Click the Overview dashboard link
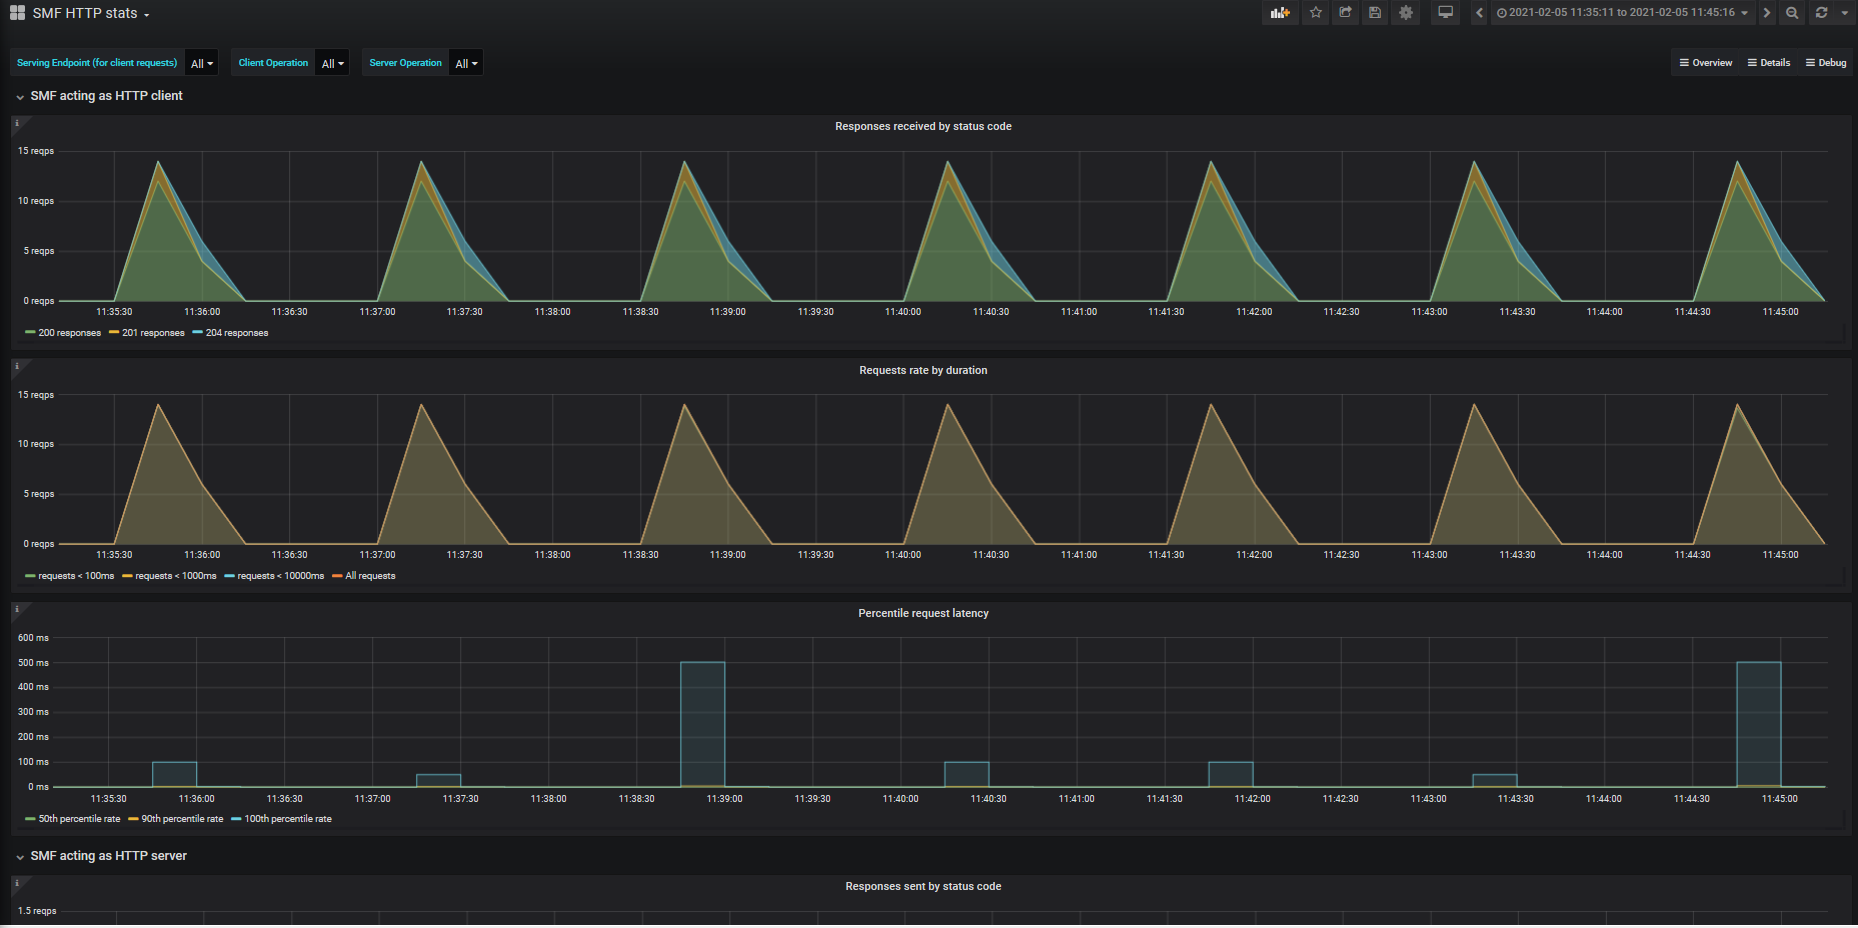The width and height of the screenshot is (1858, 928). [x=1706, y=63]
